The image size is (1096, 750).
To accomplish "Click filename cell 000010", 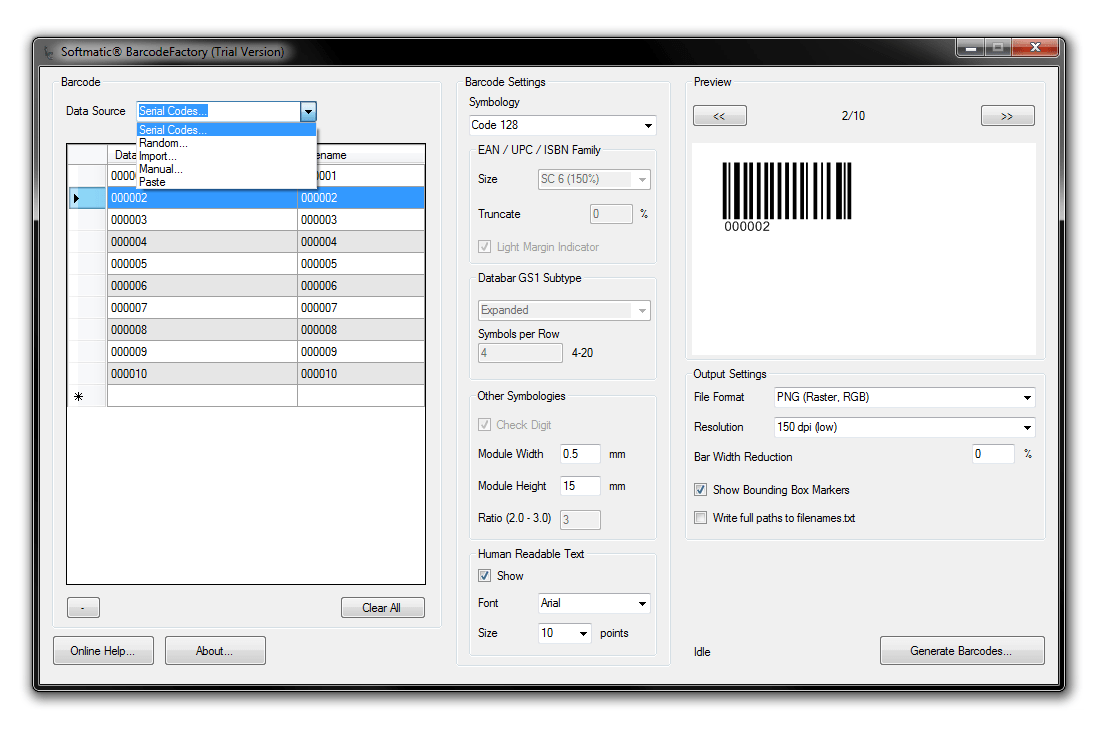I will [x=361, y=374].
